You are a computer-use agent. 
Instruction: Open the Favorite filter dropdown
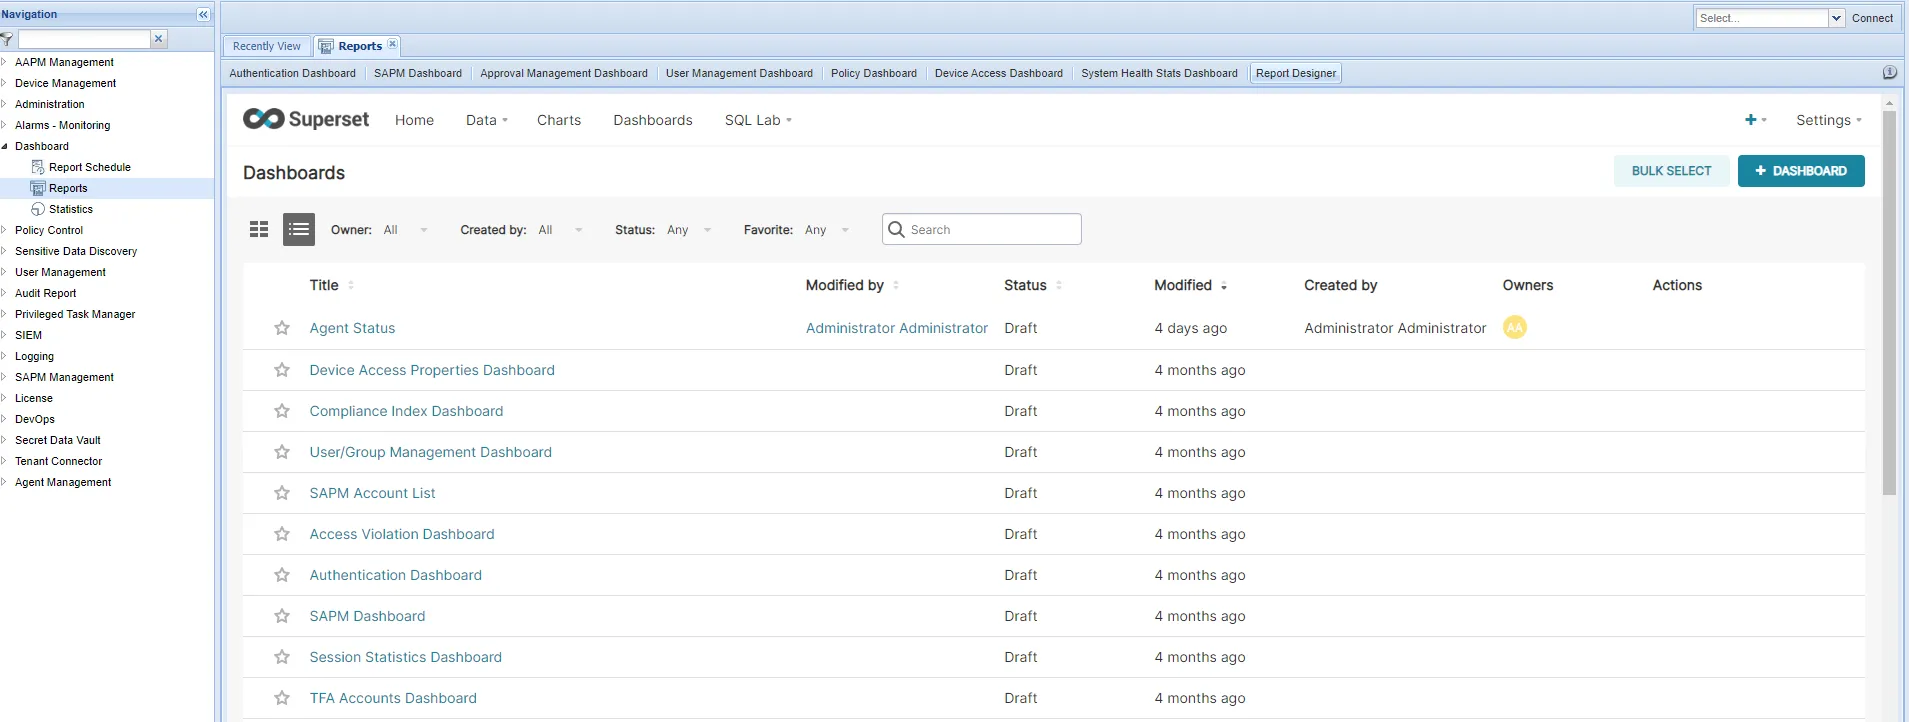pos(828,230)
